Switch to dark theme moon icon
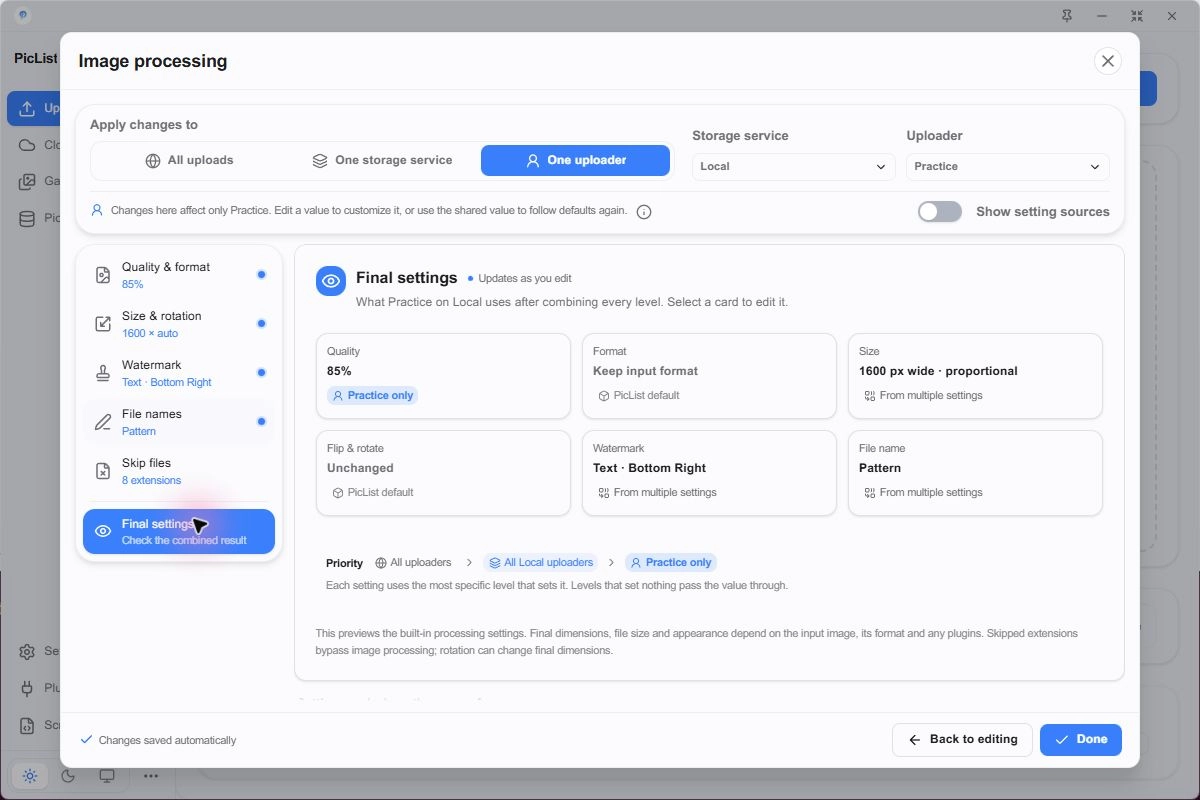The height and width of the screenshot is (800, 1200). point(68,776)
